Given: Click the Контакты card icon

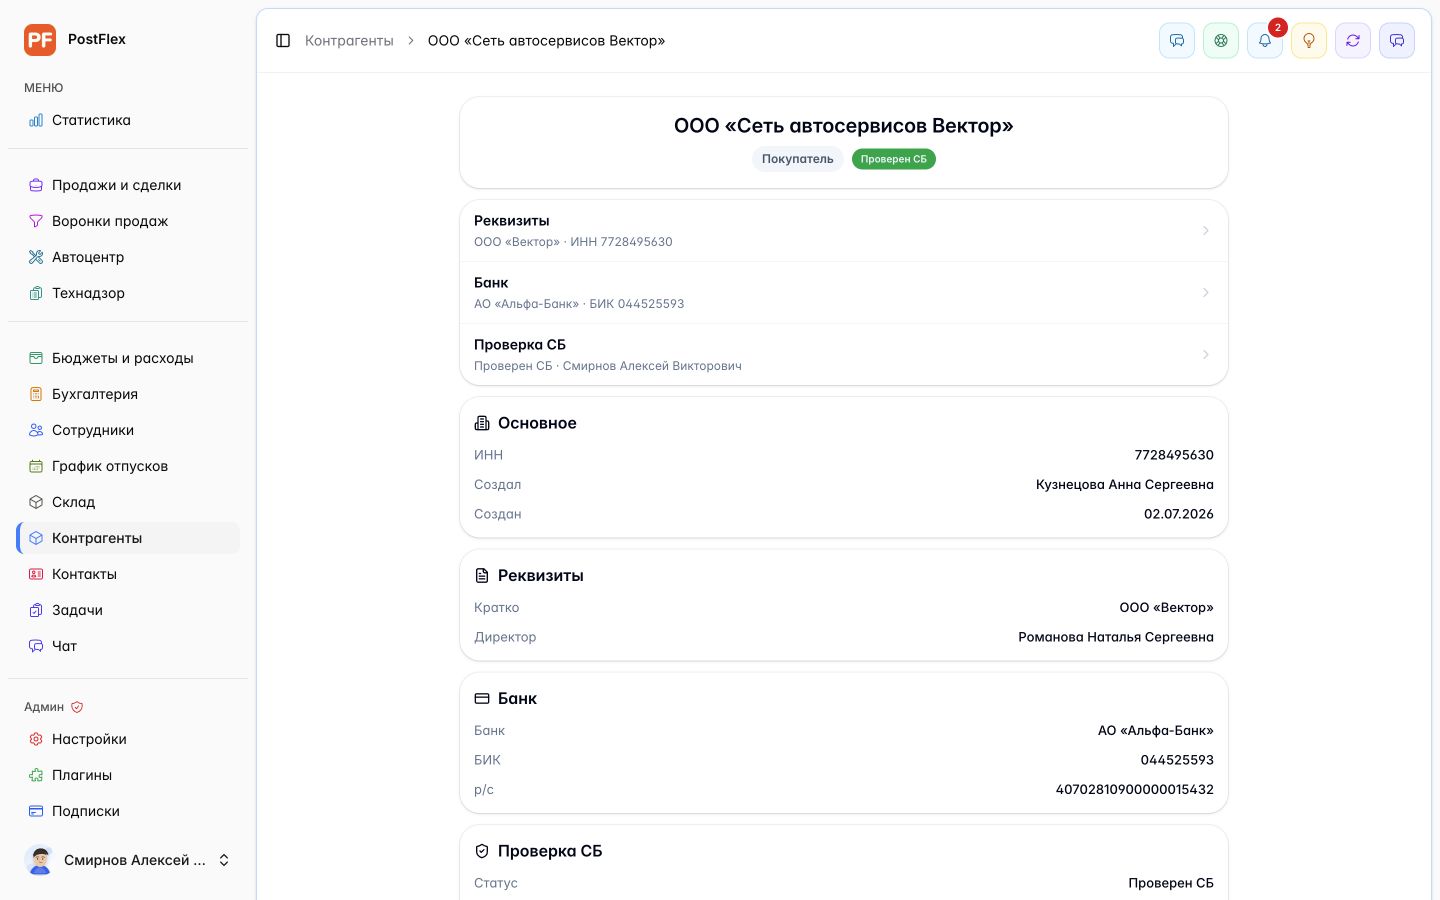Looking at the screenshot, I should pyautogui.click(x=36, y=574).
